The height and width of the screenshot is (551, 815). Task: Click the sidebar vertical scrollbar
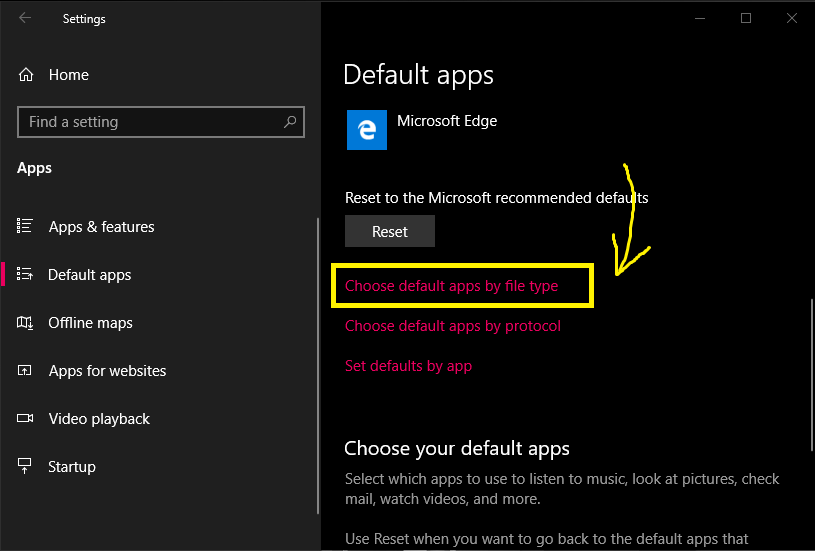pos(318,366)
